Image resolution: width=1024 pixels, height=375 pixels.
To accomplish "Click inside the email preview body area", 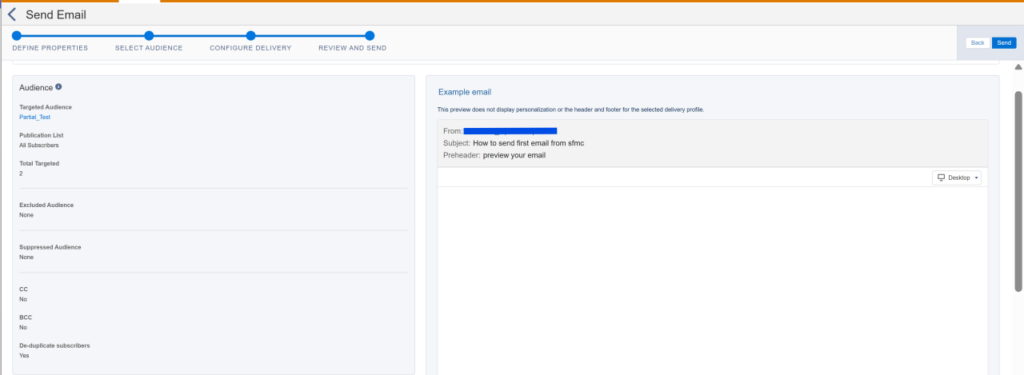I will coord(712,281).
